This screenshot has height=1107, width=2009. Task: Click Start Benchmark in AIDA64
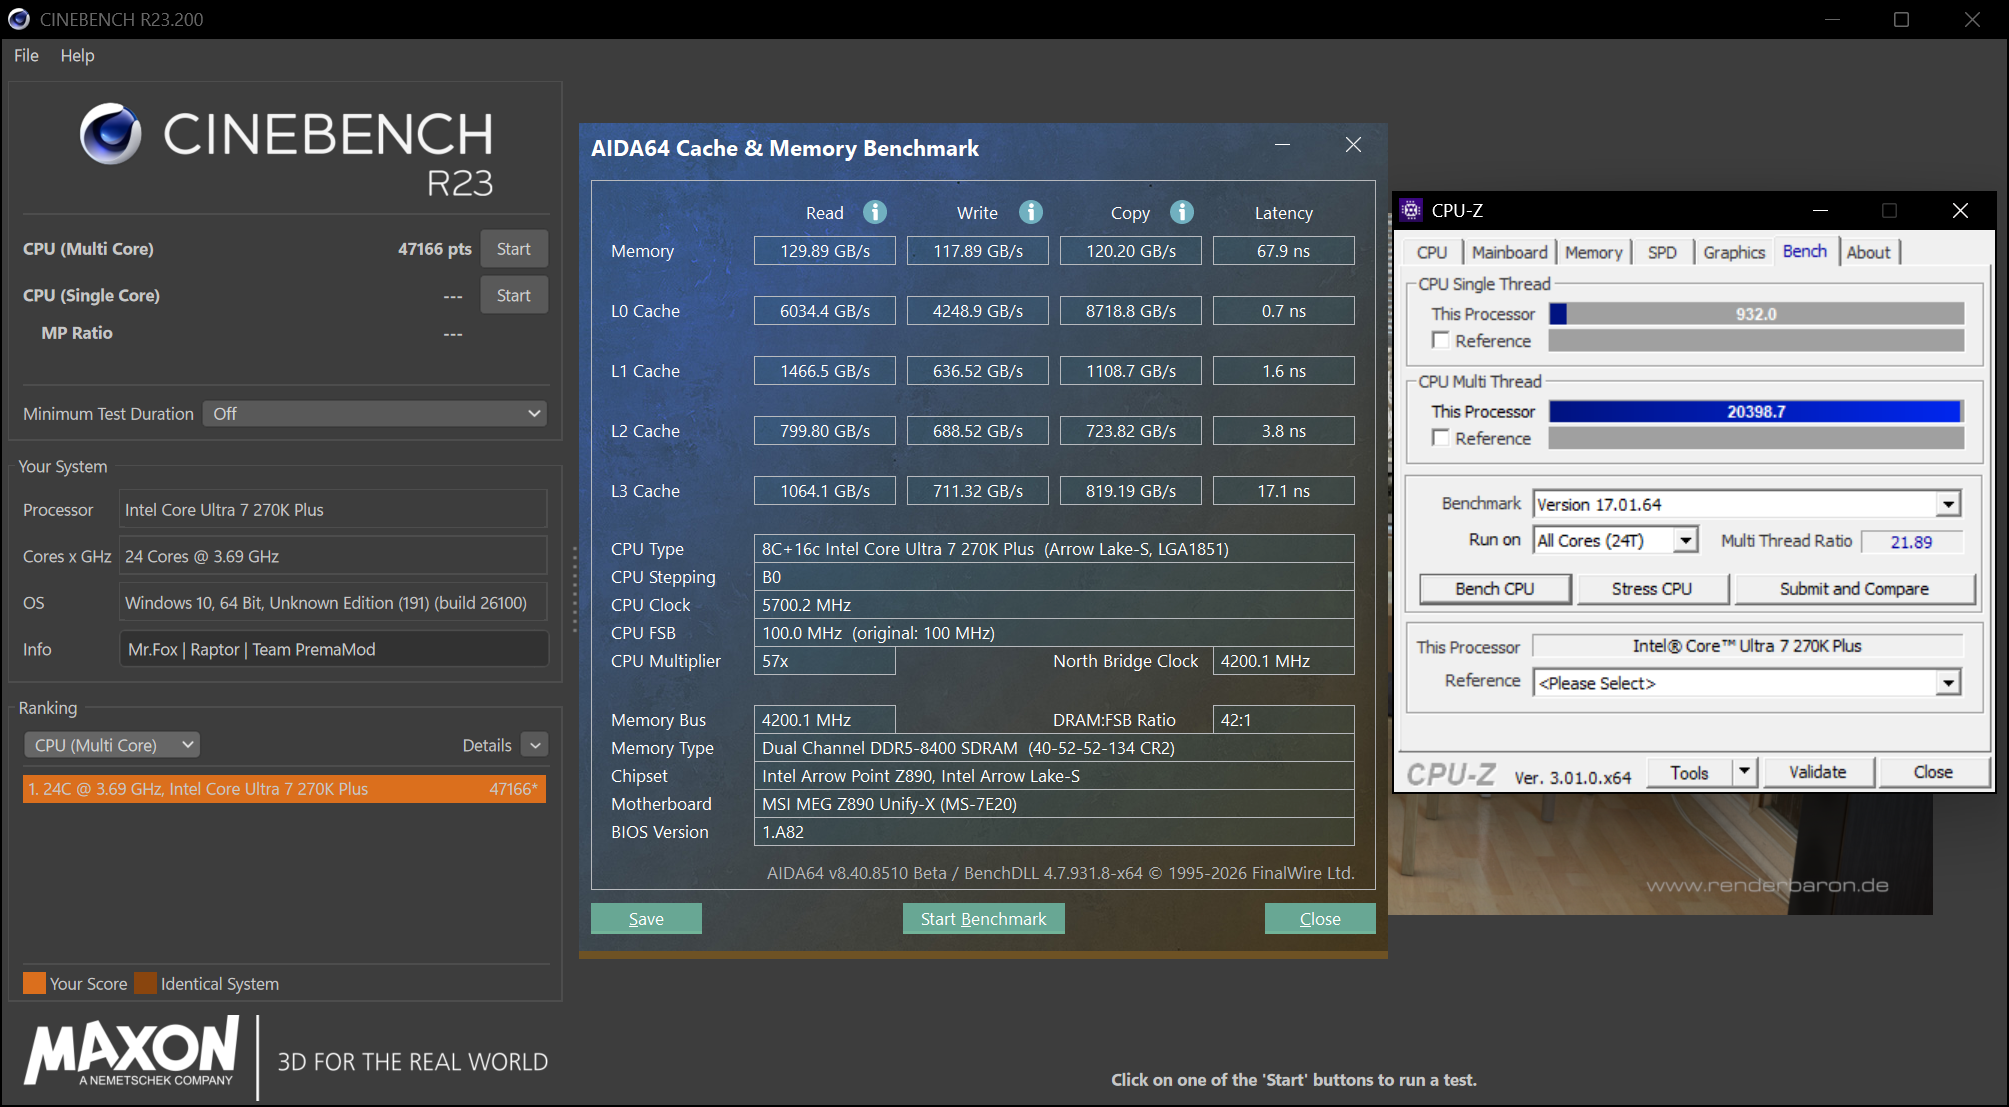tap(984, 918)
